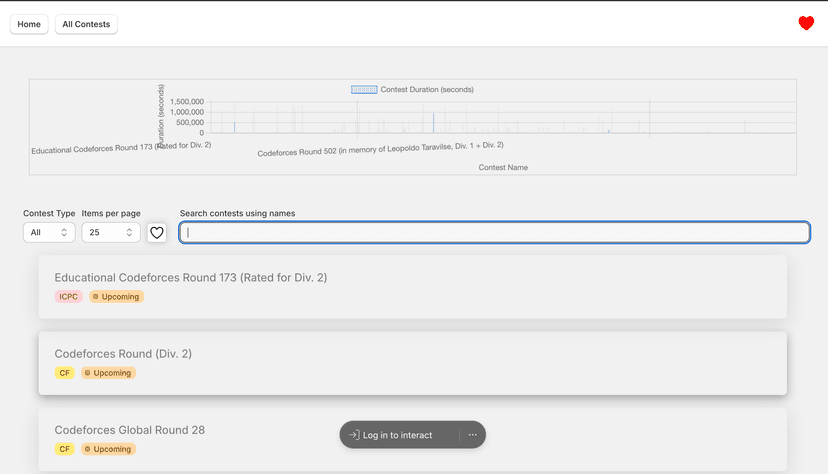
Task: Click the CF tag on Global Round 28
Action: 64,449
